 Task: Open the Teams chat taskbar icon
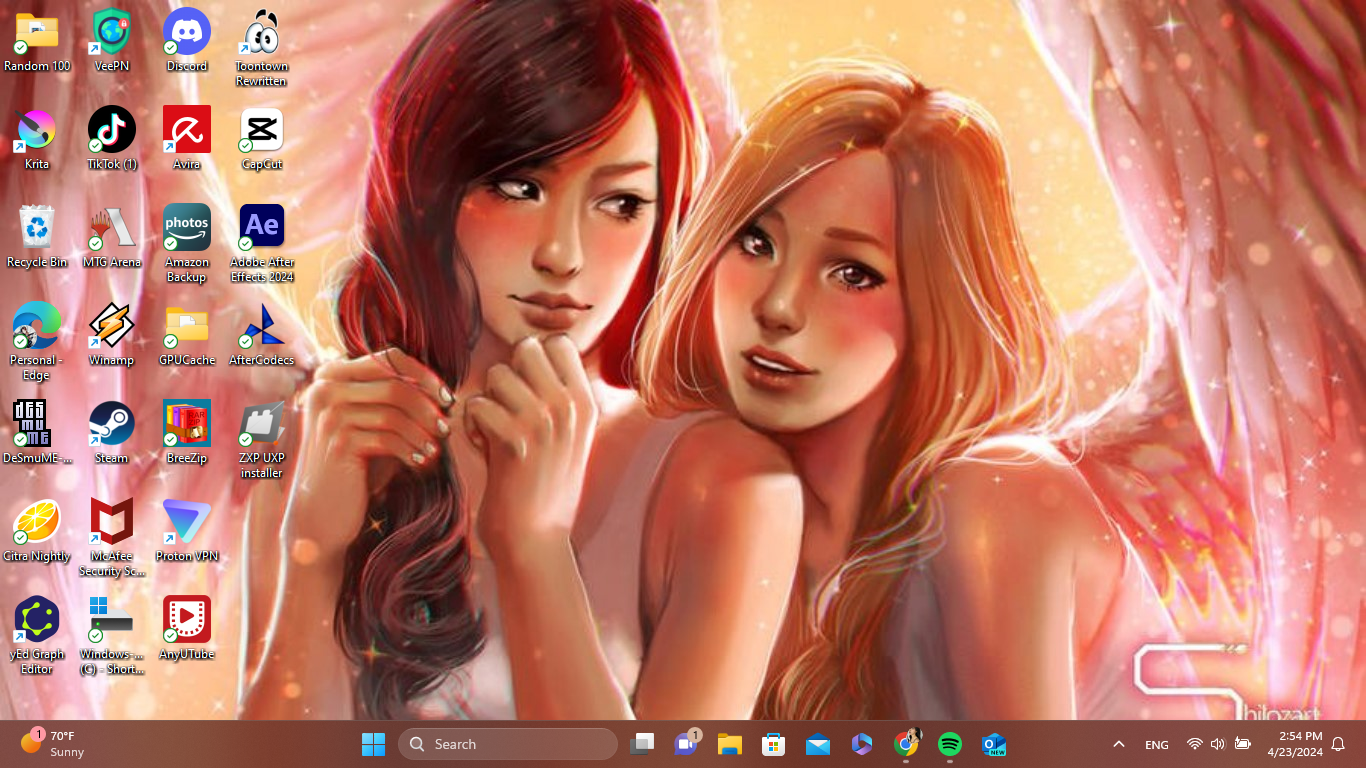[x=686, y=744]
